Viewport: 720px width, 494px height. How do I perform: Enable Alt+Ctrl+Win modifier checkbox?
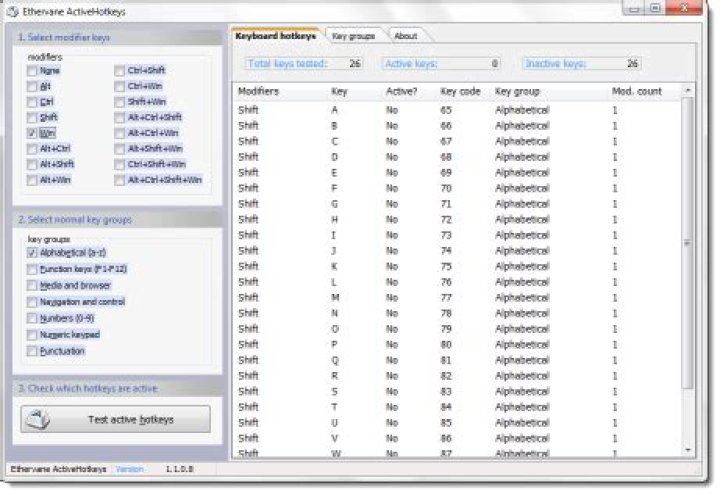coord(119,133)
